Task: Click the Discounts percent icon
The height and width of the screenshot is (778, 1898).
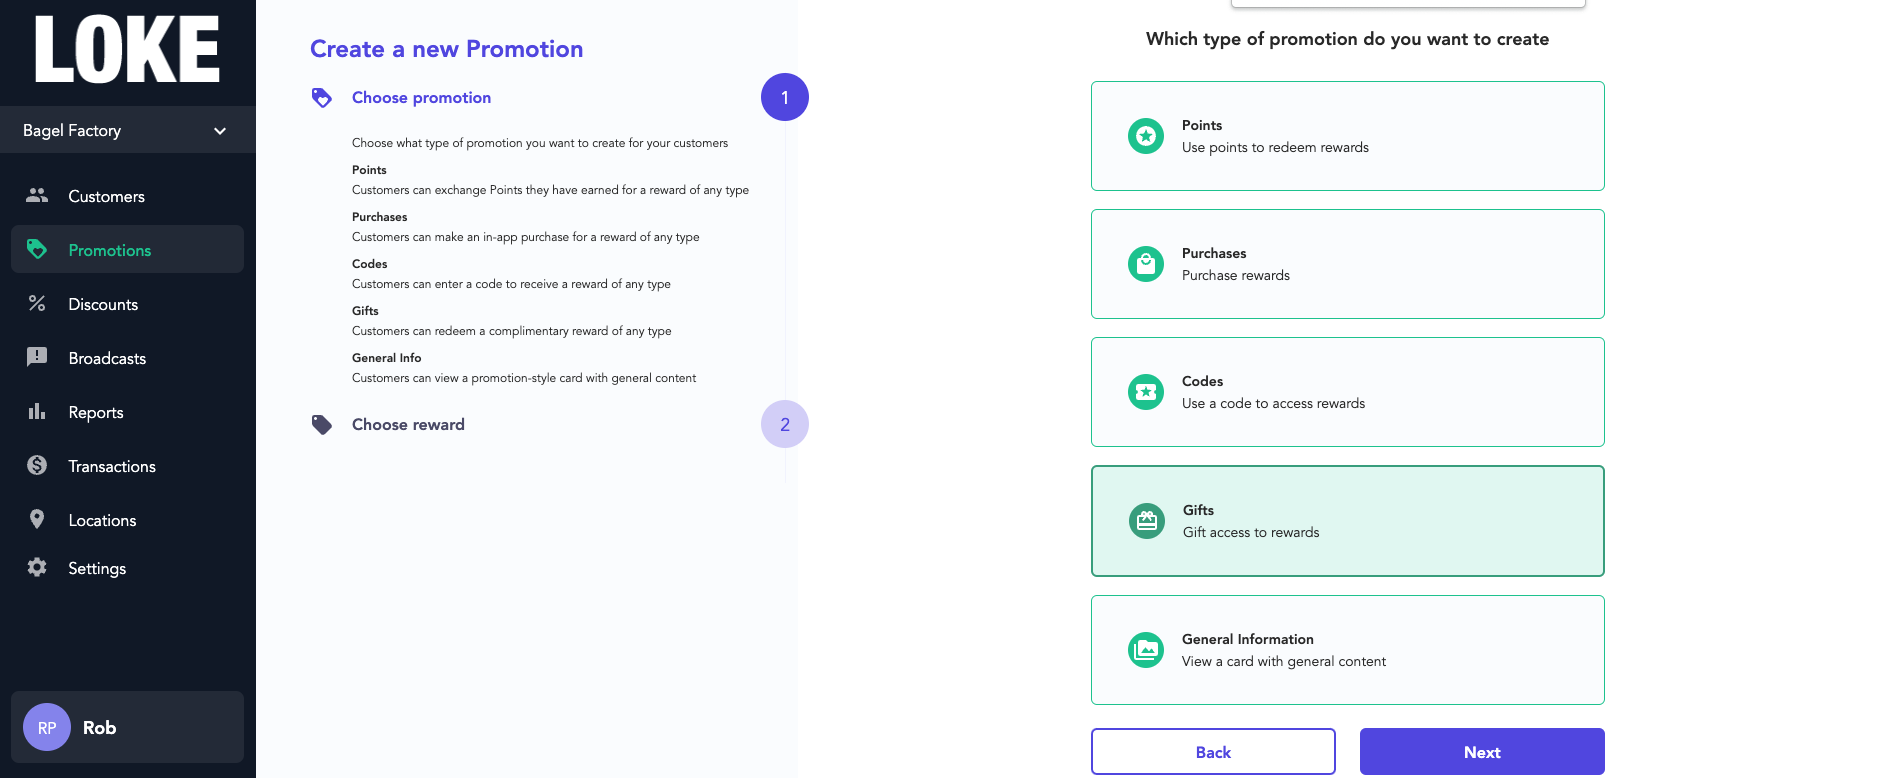Action: (37, 303)
